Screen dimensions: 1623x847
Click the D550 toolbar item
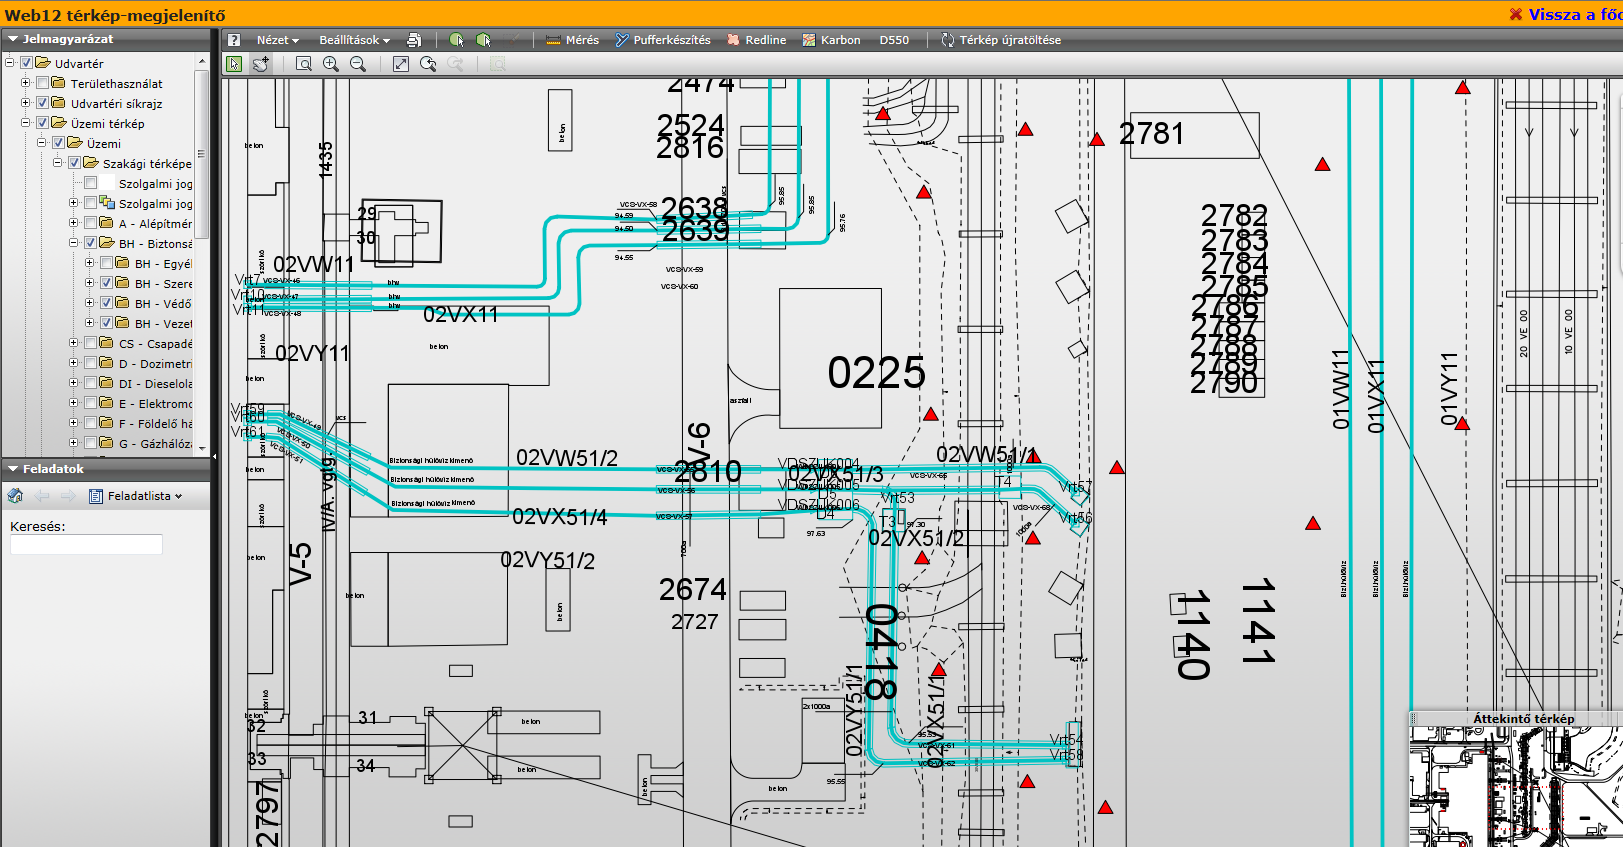(x=894, y=40)
